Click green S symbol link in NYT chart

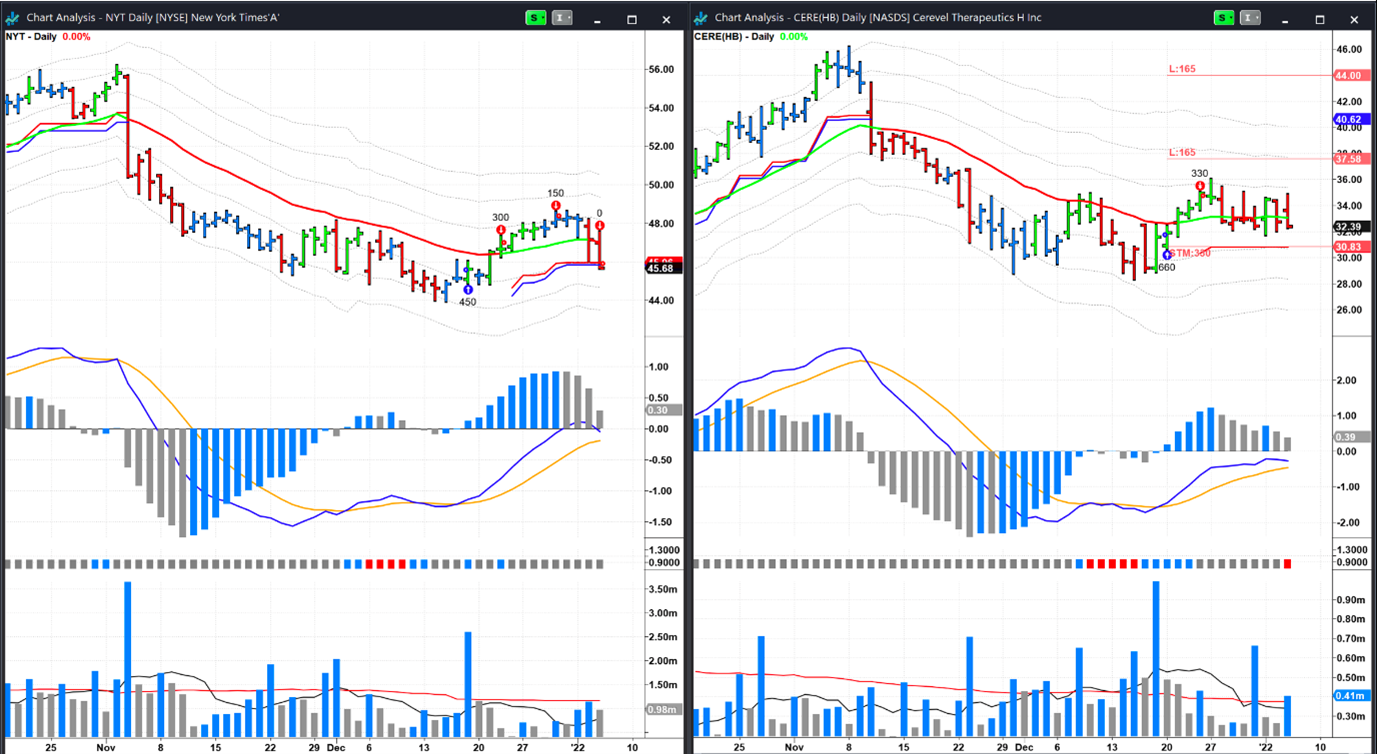(x=535, y=18)
